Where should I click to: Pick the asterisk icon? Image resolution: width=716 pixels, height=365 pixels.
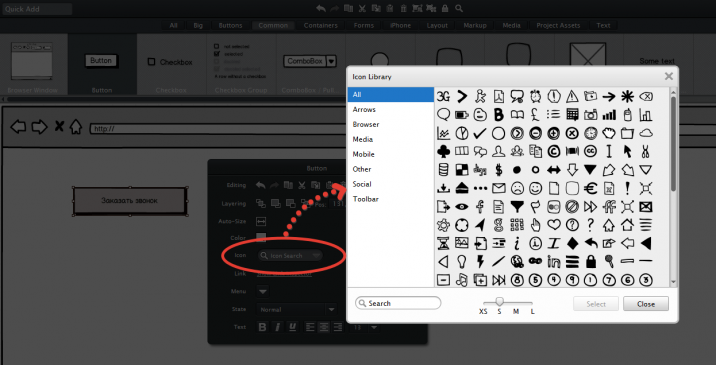coord(627,96)
